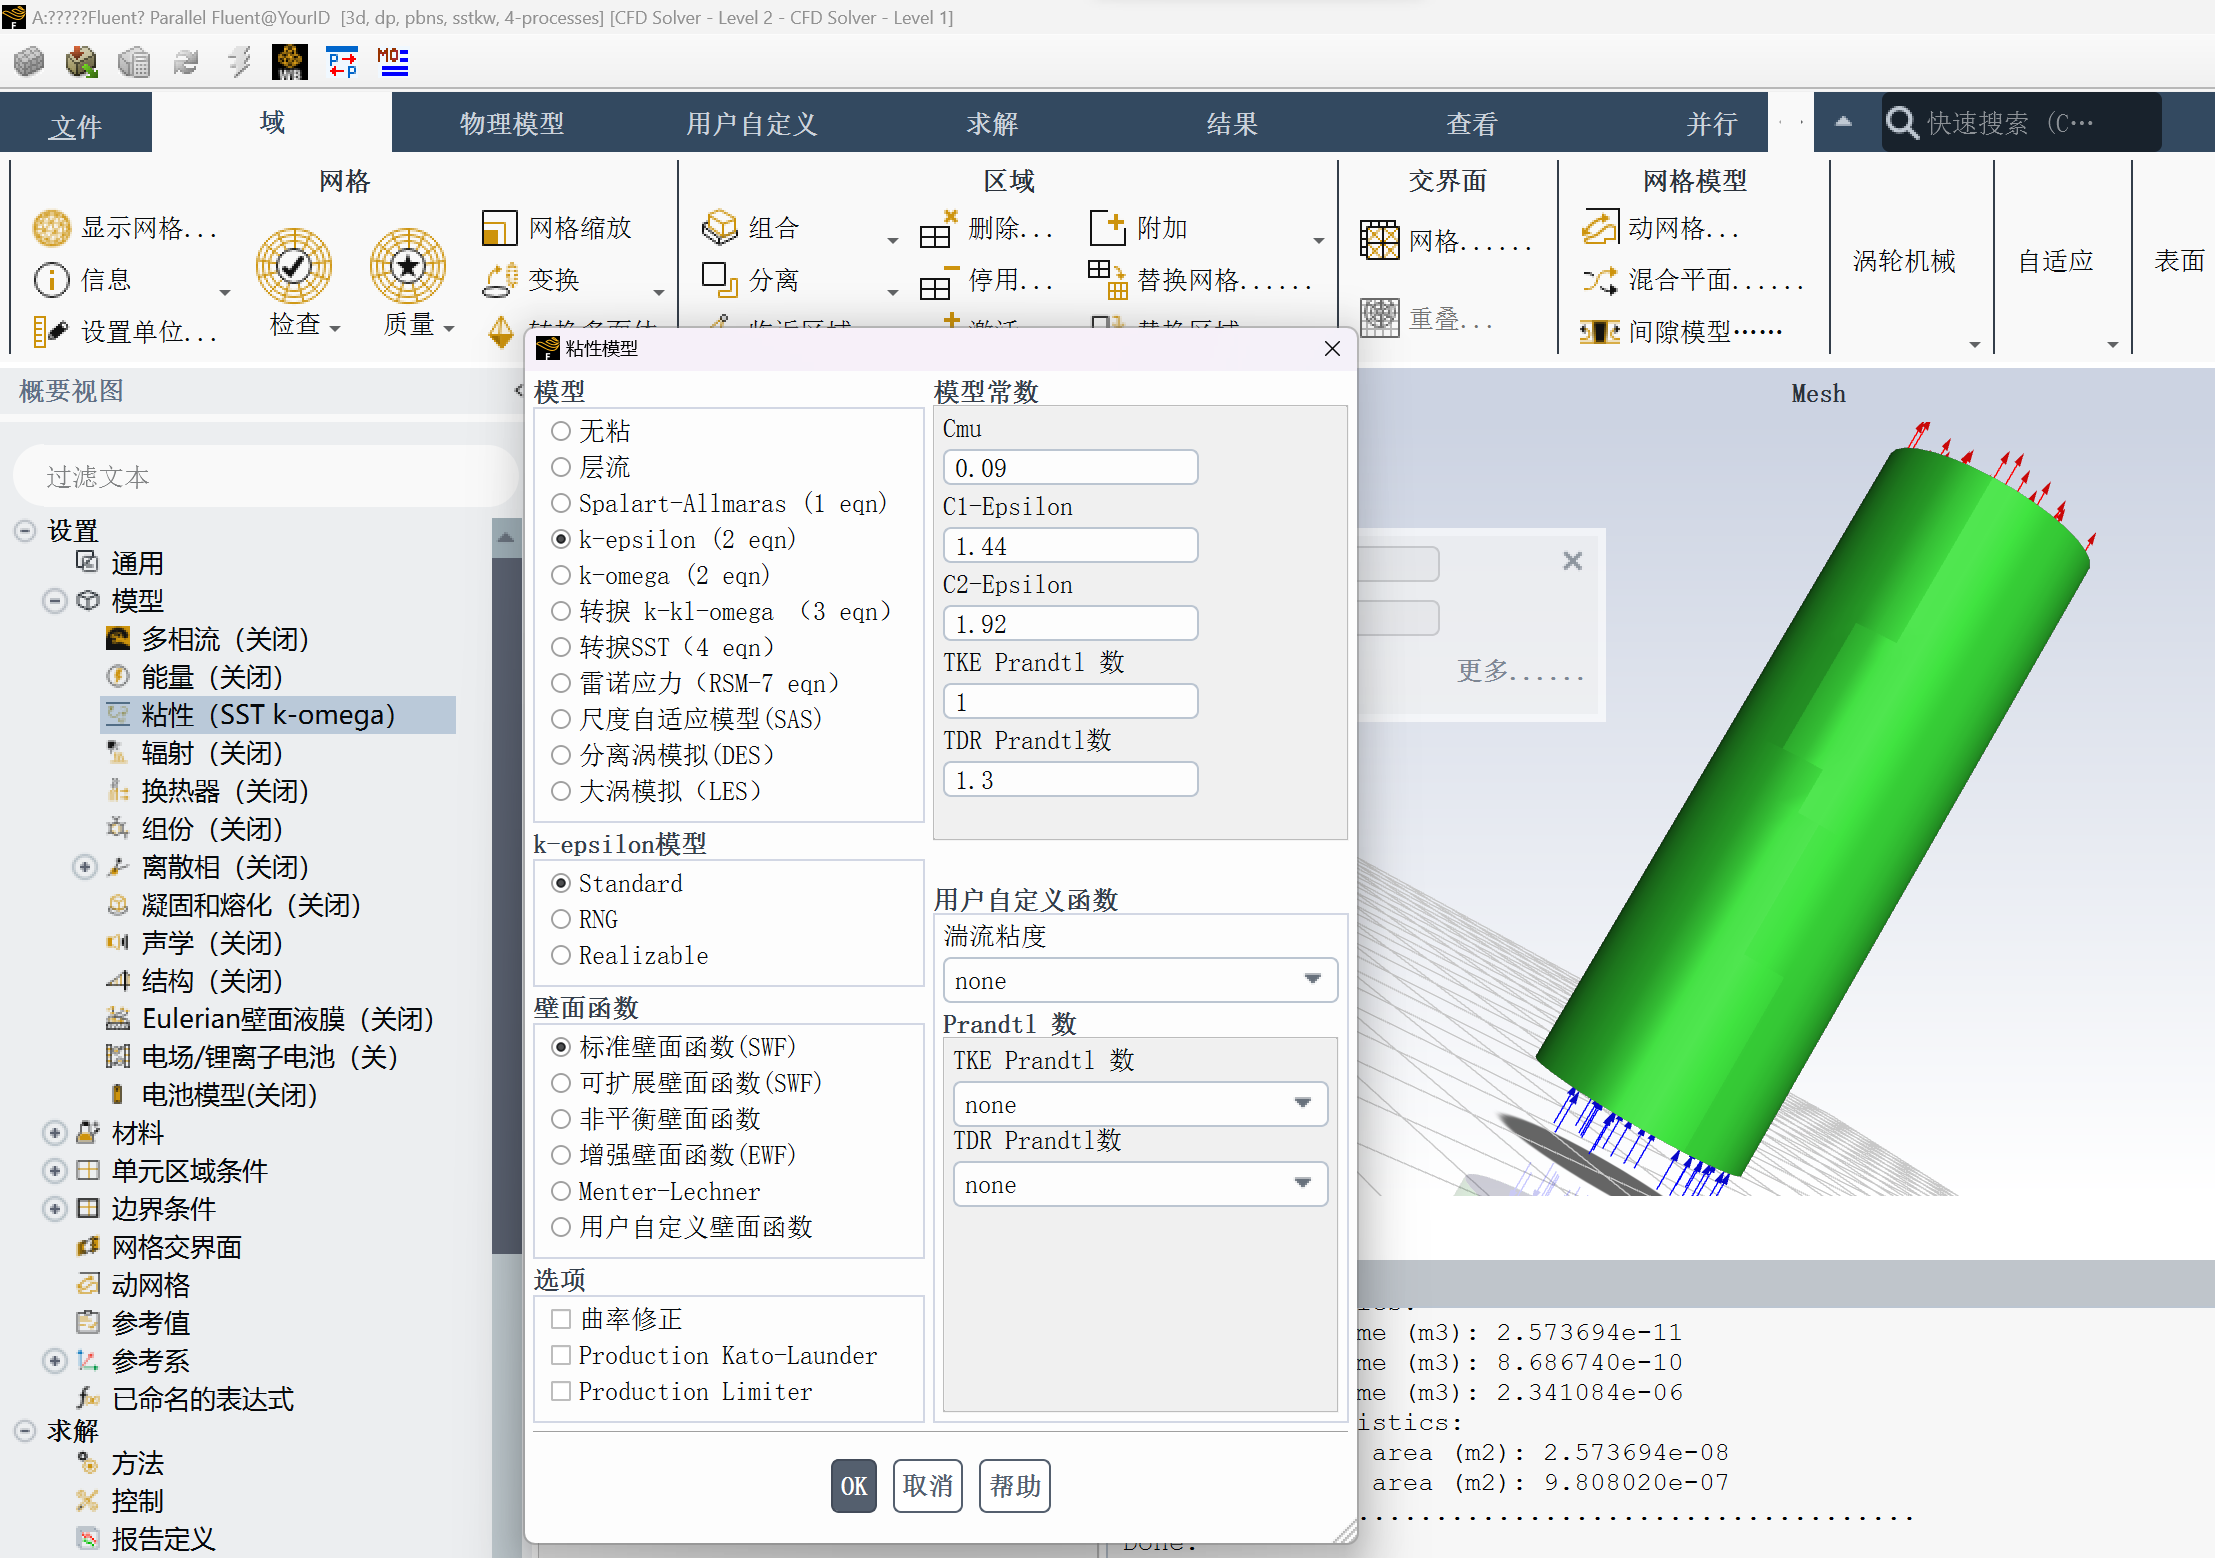Viewport: 2215px width, 1558px height.
Task: Click the Turbomachinery (涡轮机械) button
Action: pyautogui.click(x=1903, y=261)
